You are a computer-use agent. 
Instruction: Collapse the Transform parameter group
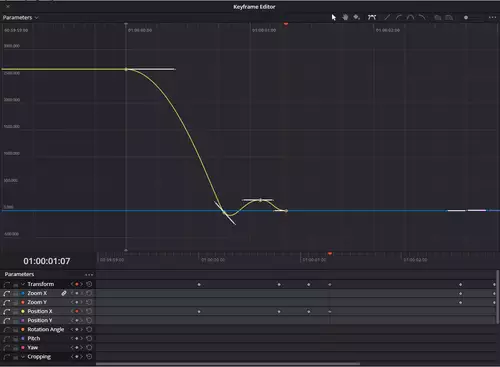tap(23, 284)
